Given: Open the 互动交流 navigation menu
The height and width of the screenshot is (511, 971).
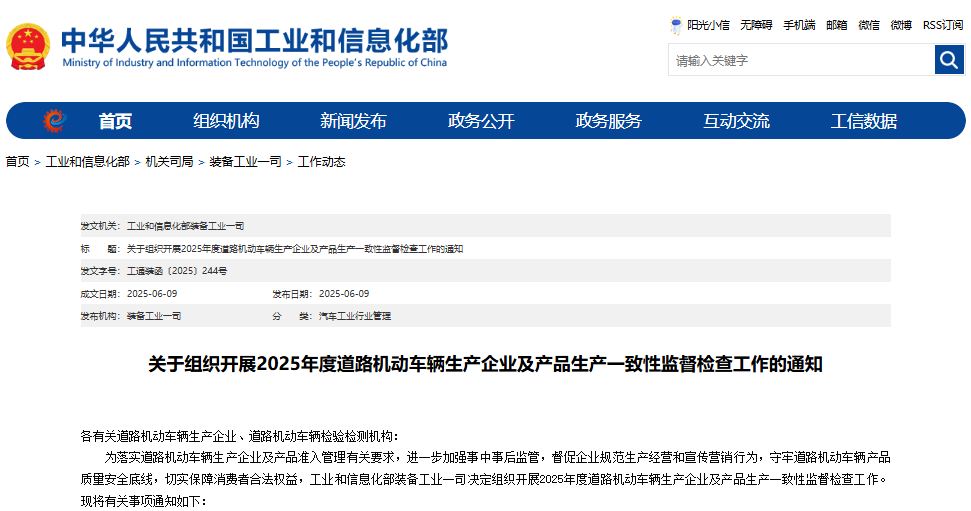Looking at the screenshot, I should (736, 121).
